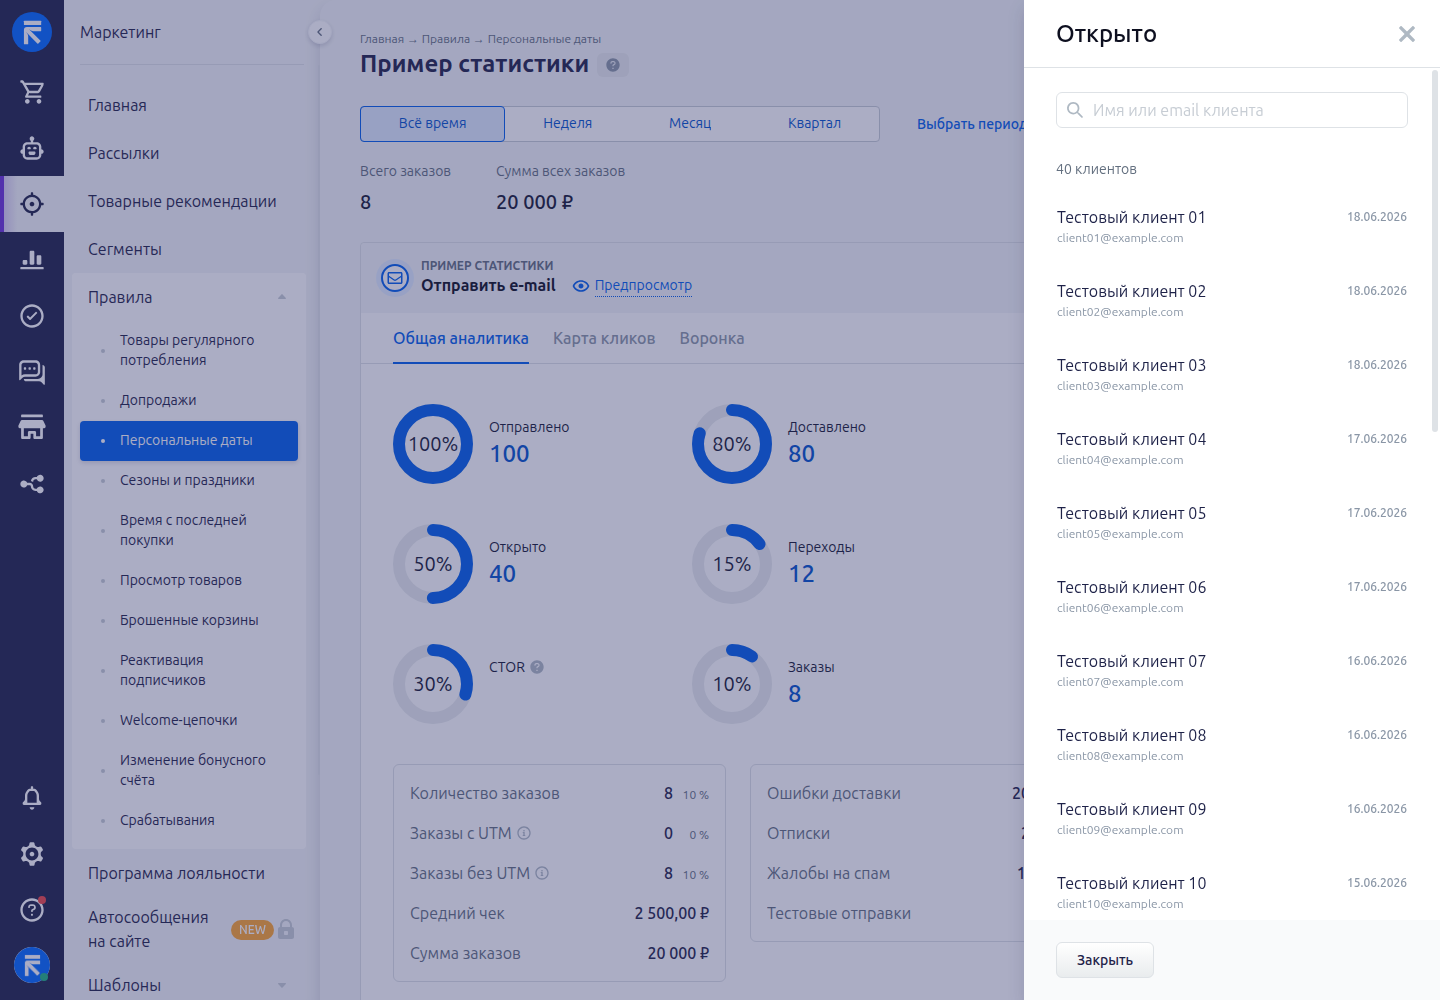Screen dimensions: 1440x1000
Task: Open Сегменты menu item
Action: click(125, 249)
